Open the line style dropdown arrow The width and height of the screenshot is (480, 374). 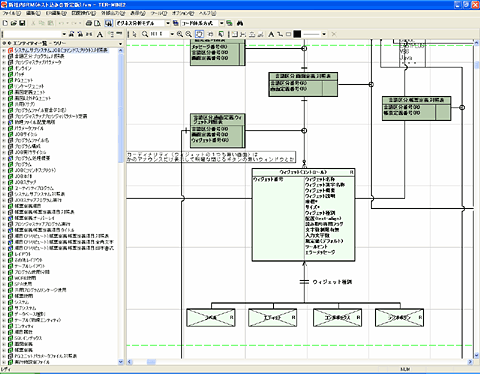tap(324, 34)
